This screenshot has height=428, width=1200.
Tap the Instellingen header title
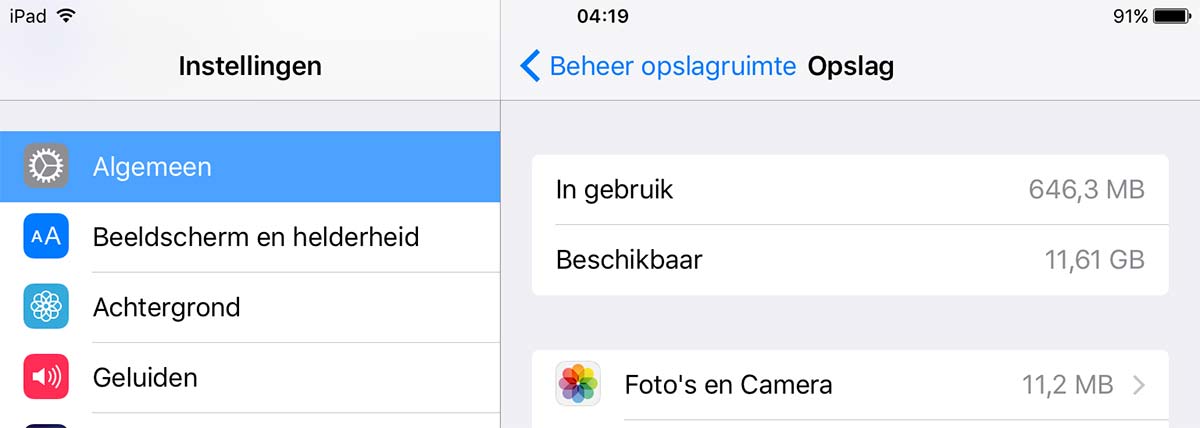click(250, 67)
